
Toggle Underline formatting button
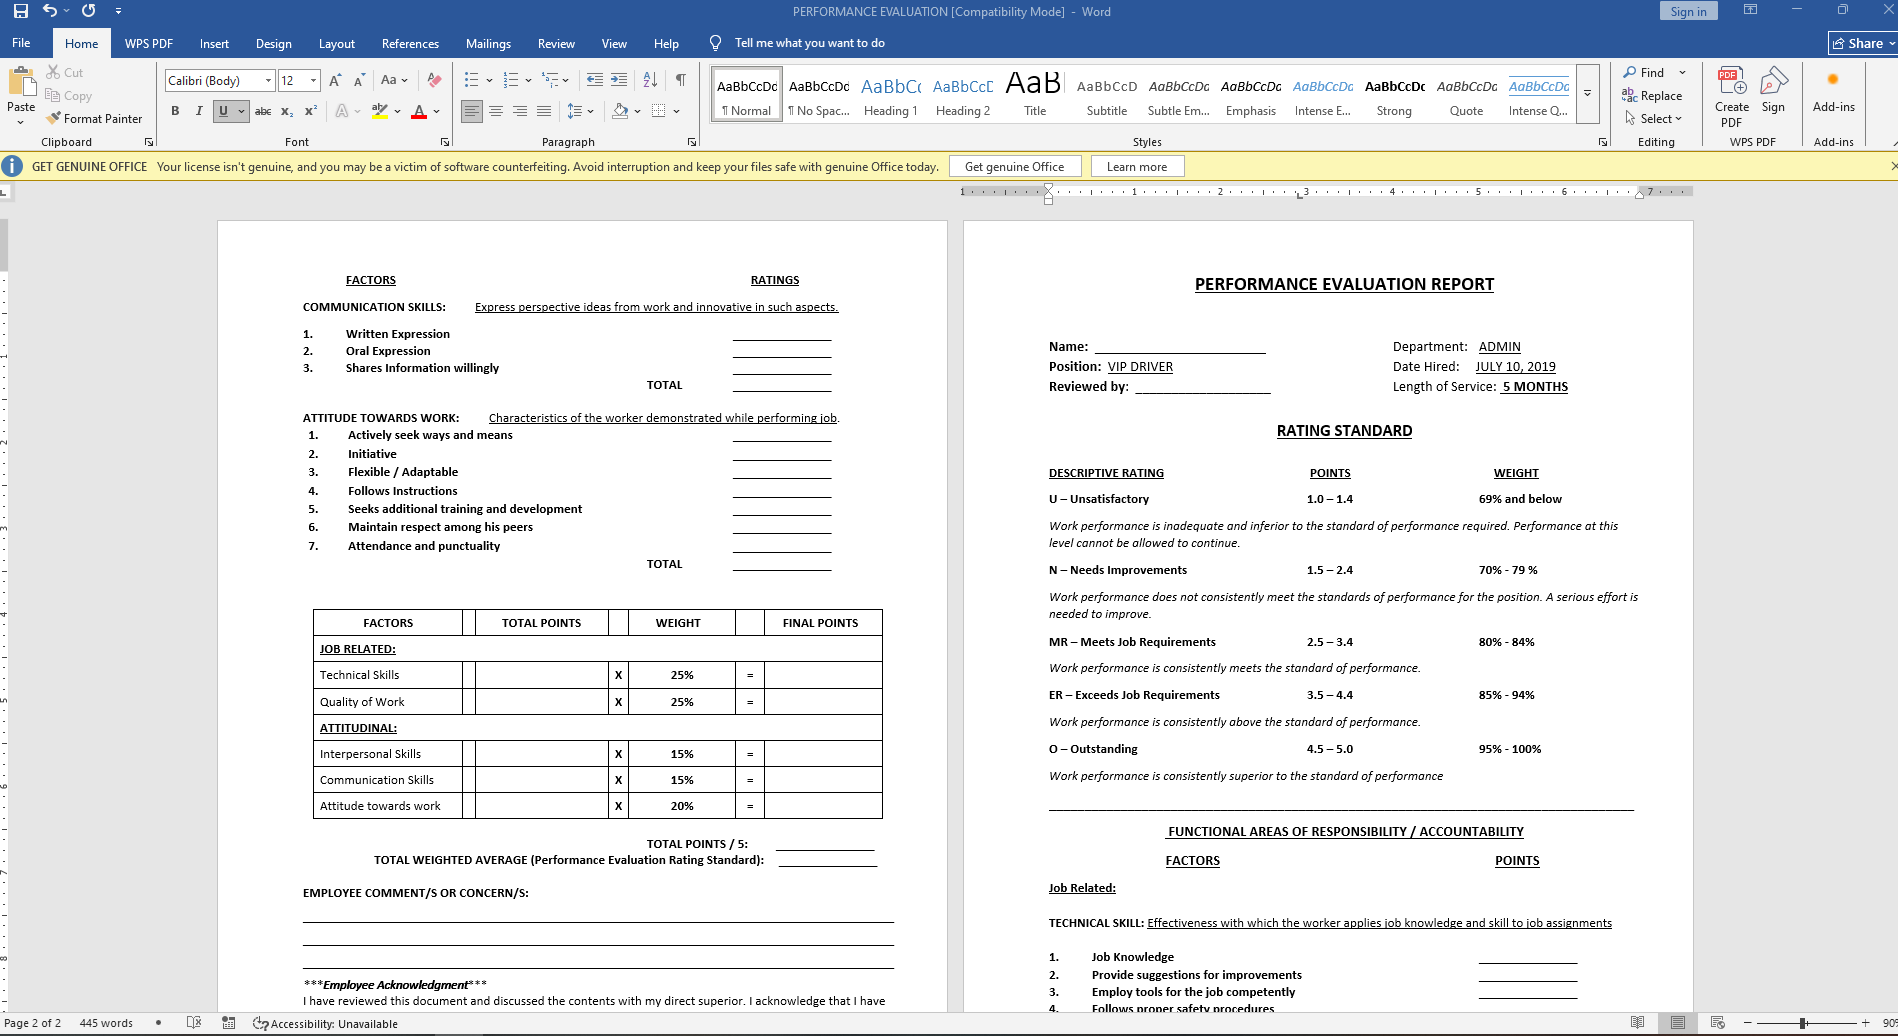click(223, 111)
